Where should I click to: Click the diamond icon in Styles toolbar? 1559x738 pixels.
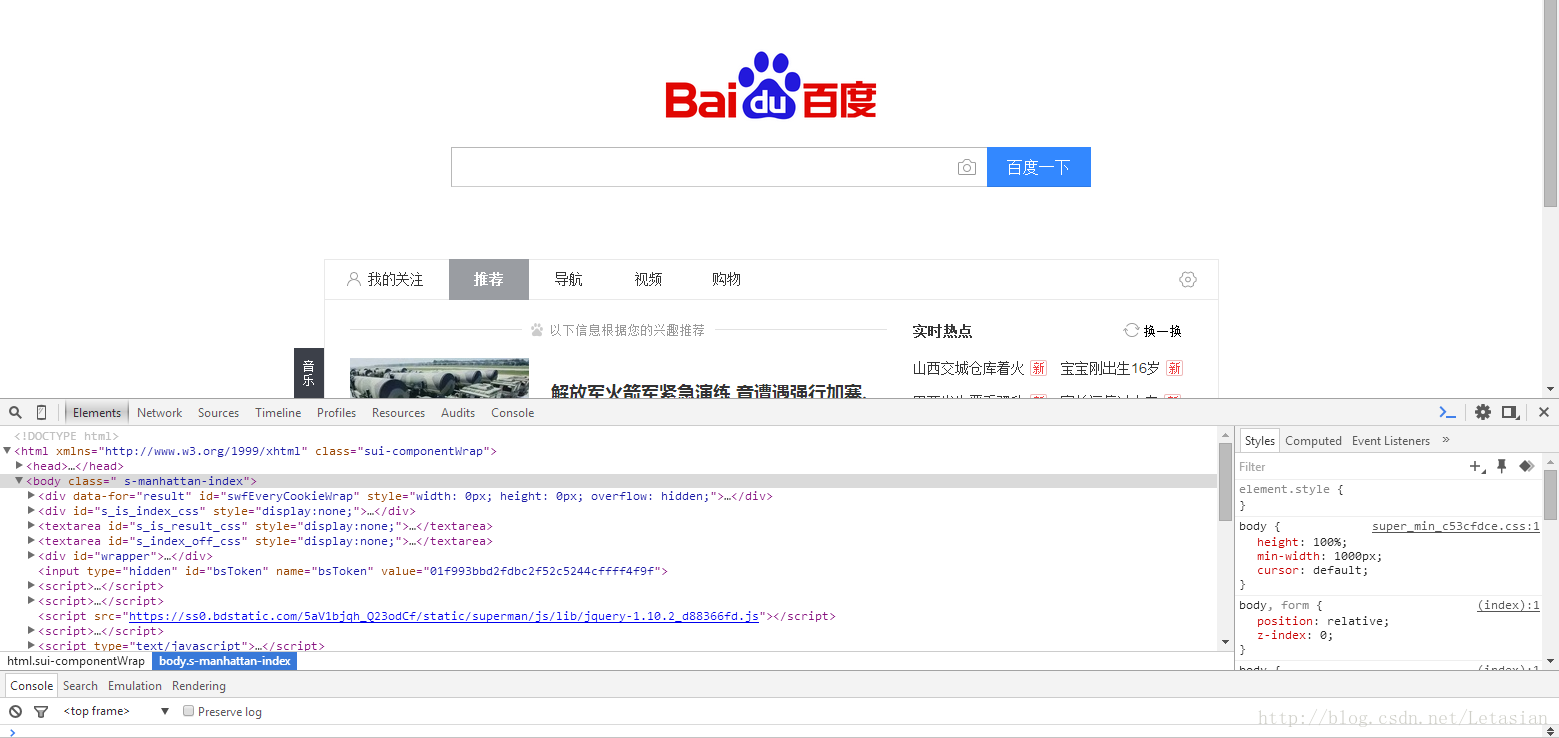1526,466
